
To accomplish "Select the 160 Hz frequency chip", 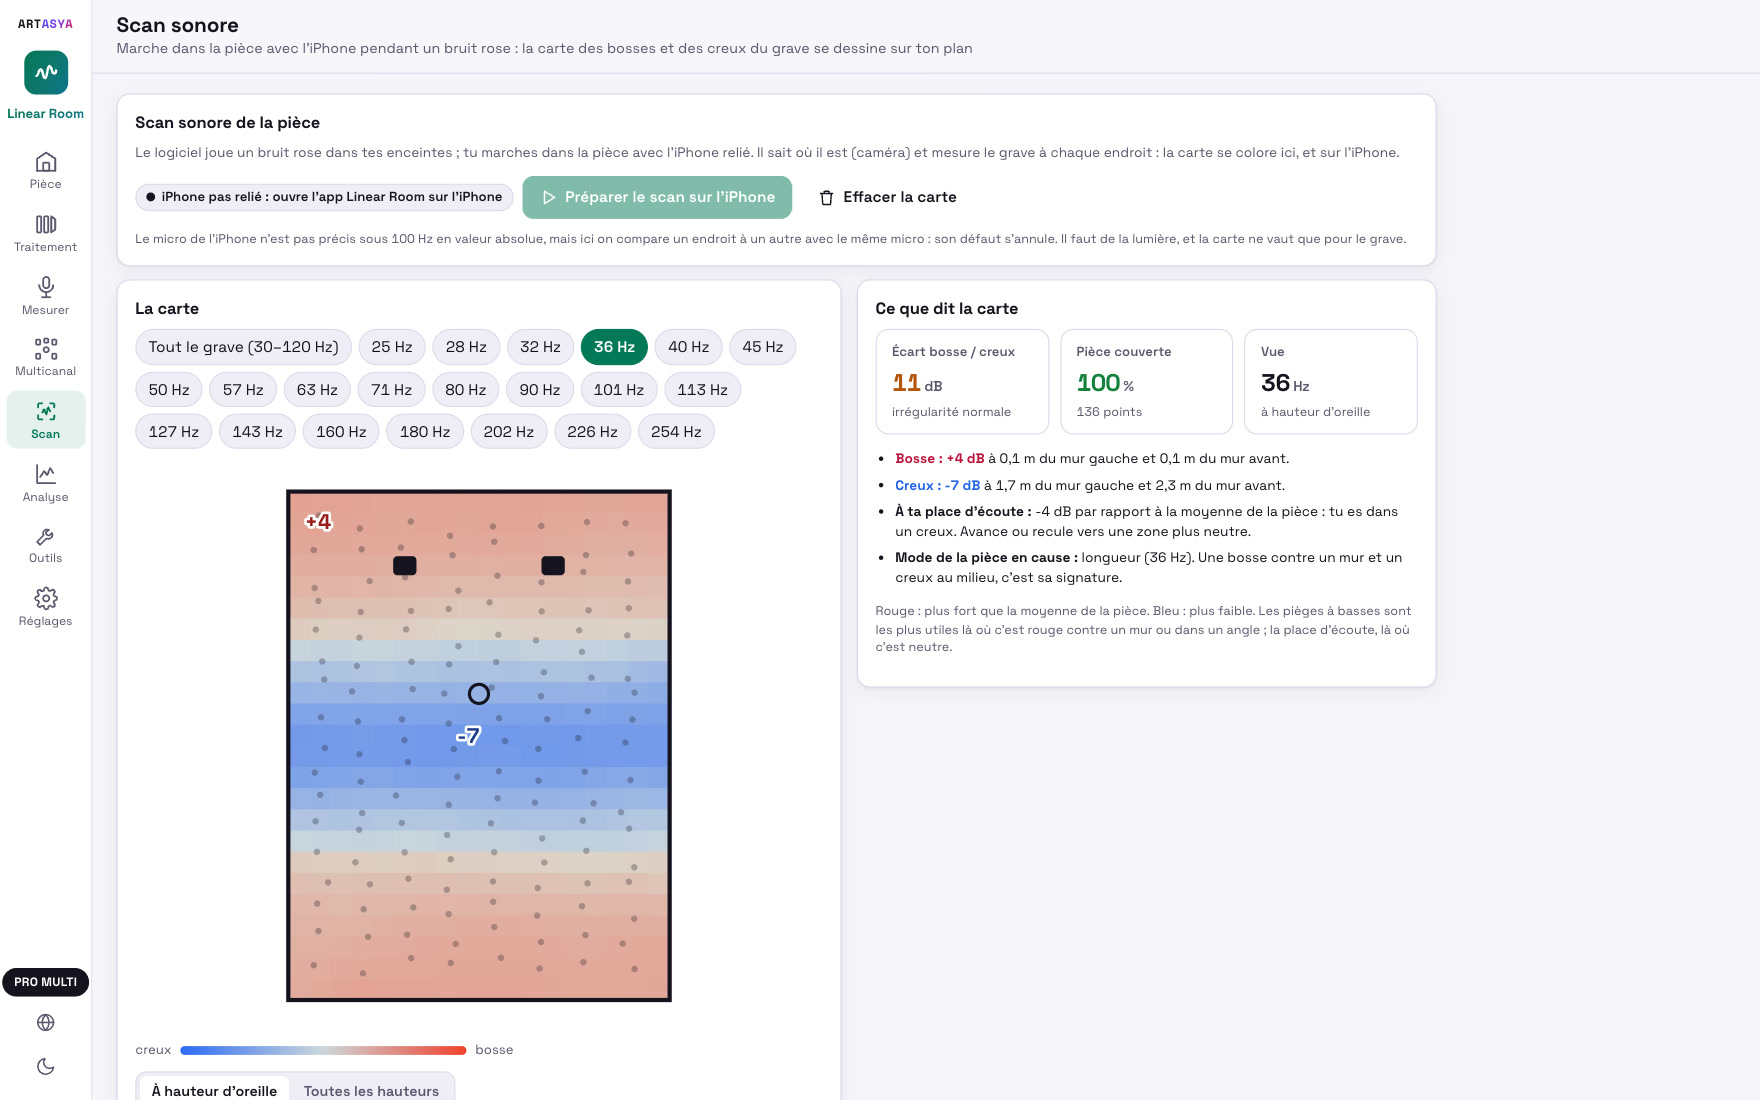I will 341,432.
